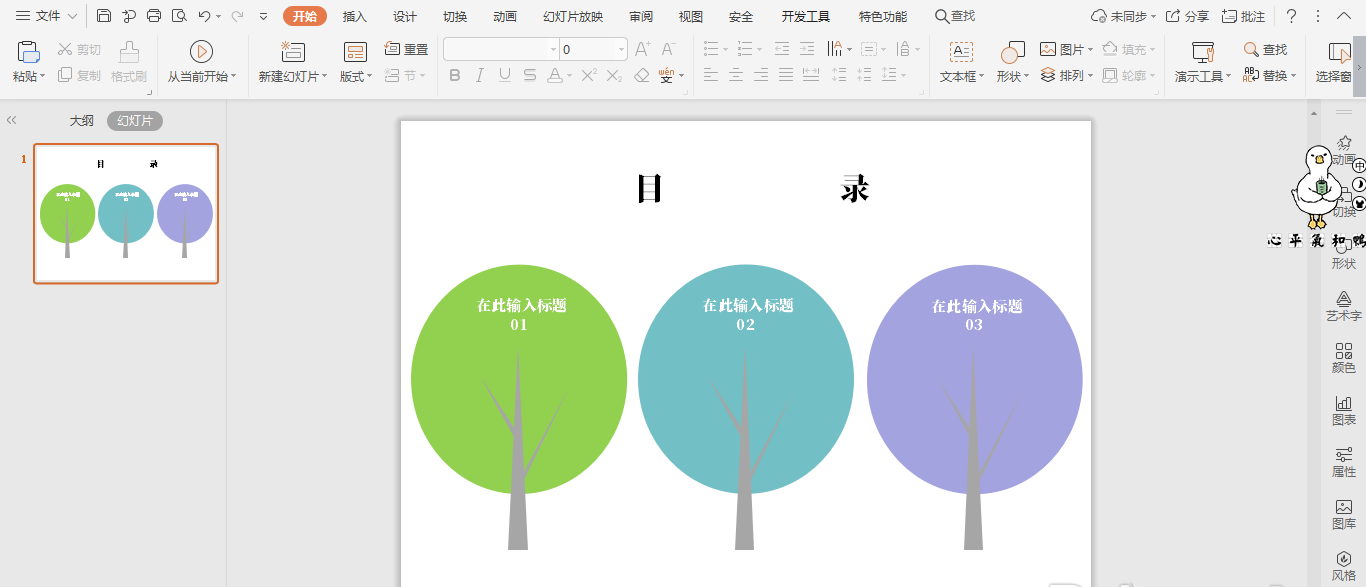Expand the 文件 file menu
This screenshot has width=1366, height=587.
pos(46,16)
